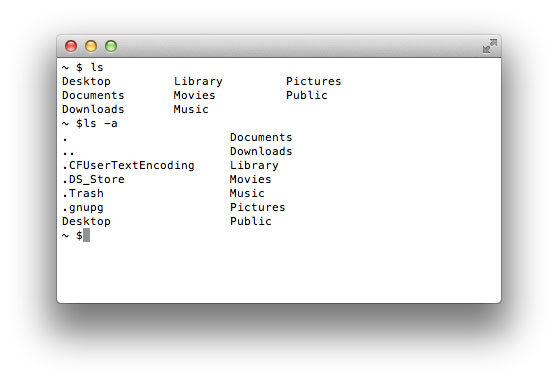
Task: Click the '.Trash' entry
Action: coord(83,193)
